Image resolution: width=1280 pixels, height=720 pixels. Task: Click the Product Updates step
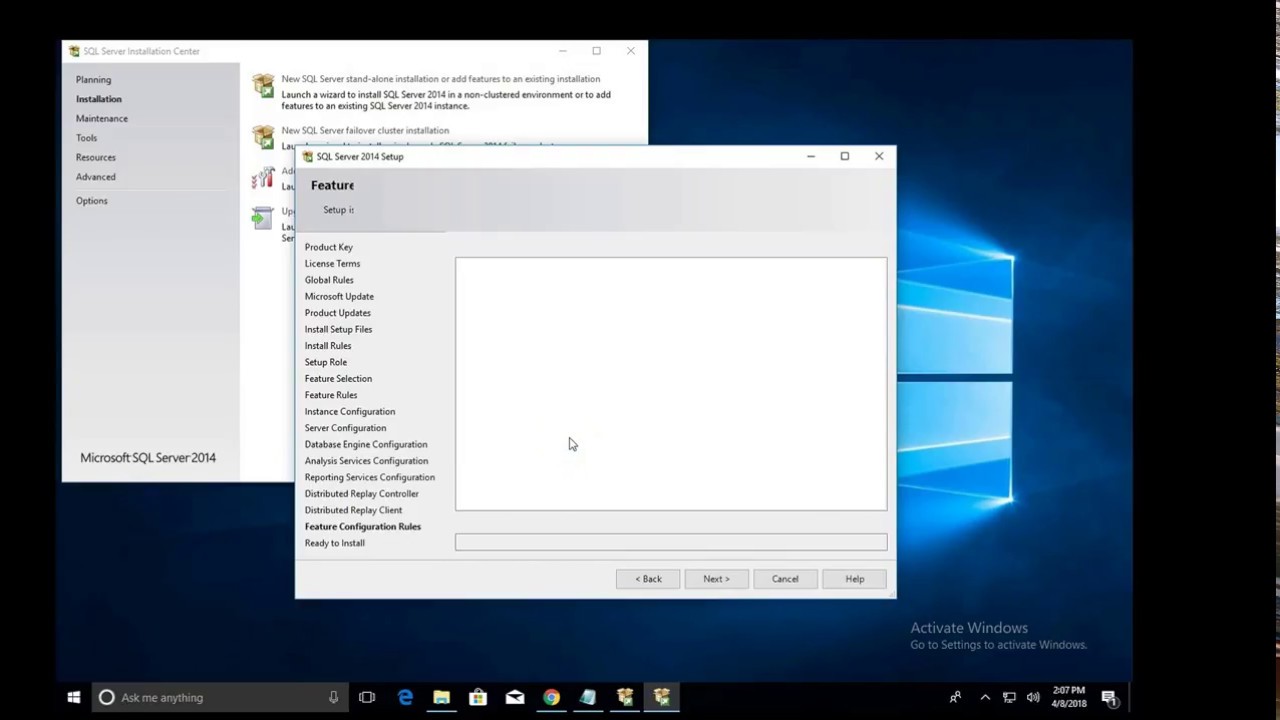pyautogui.click(x=338, y=313)
